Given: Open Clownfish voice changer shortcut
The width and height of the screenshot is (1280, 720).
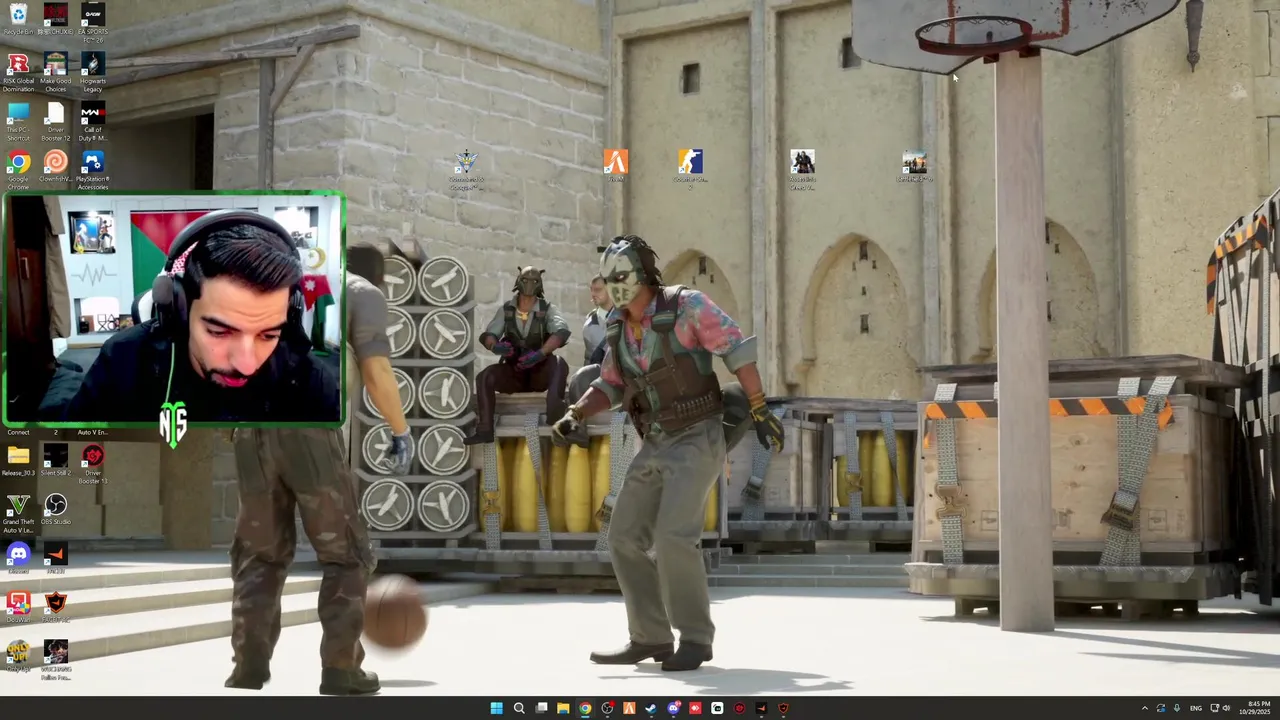Looking at the screenshot, I should 55,168.
